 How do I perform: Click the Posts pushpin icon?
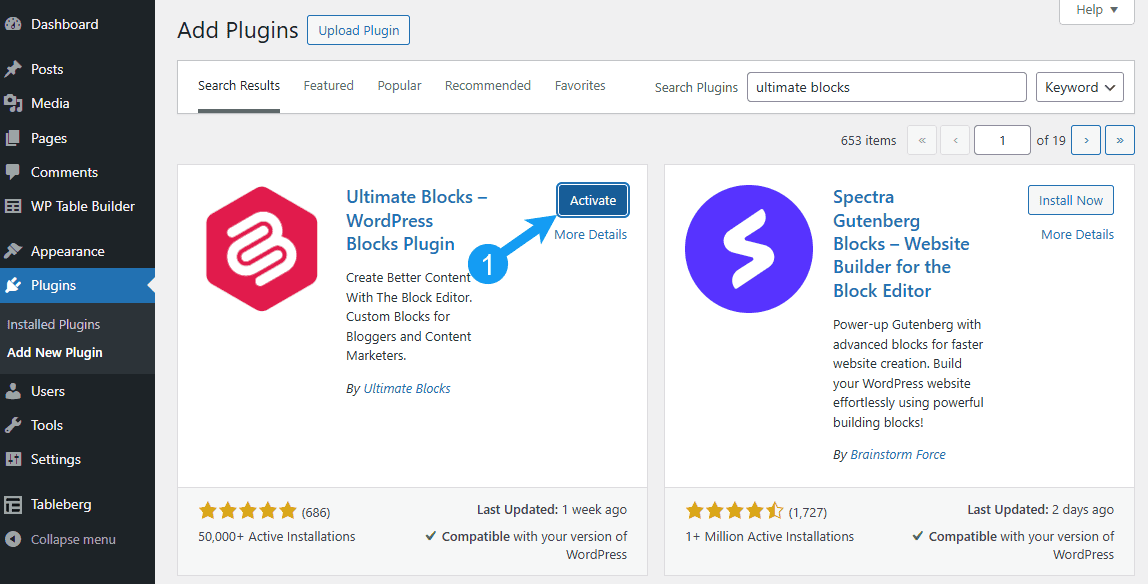(x=13, y=69)
